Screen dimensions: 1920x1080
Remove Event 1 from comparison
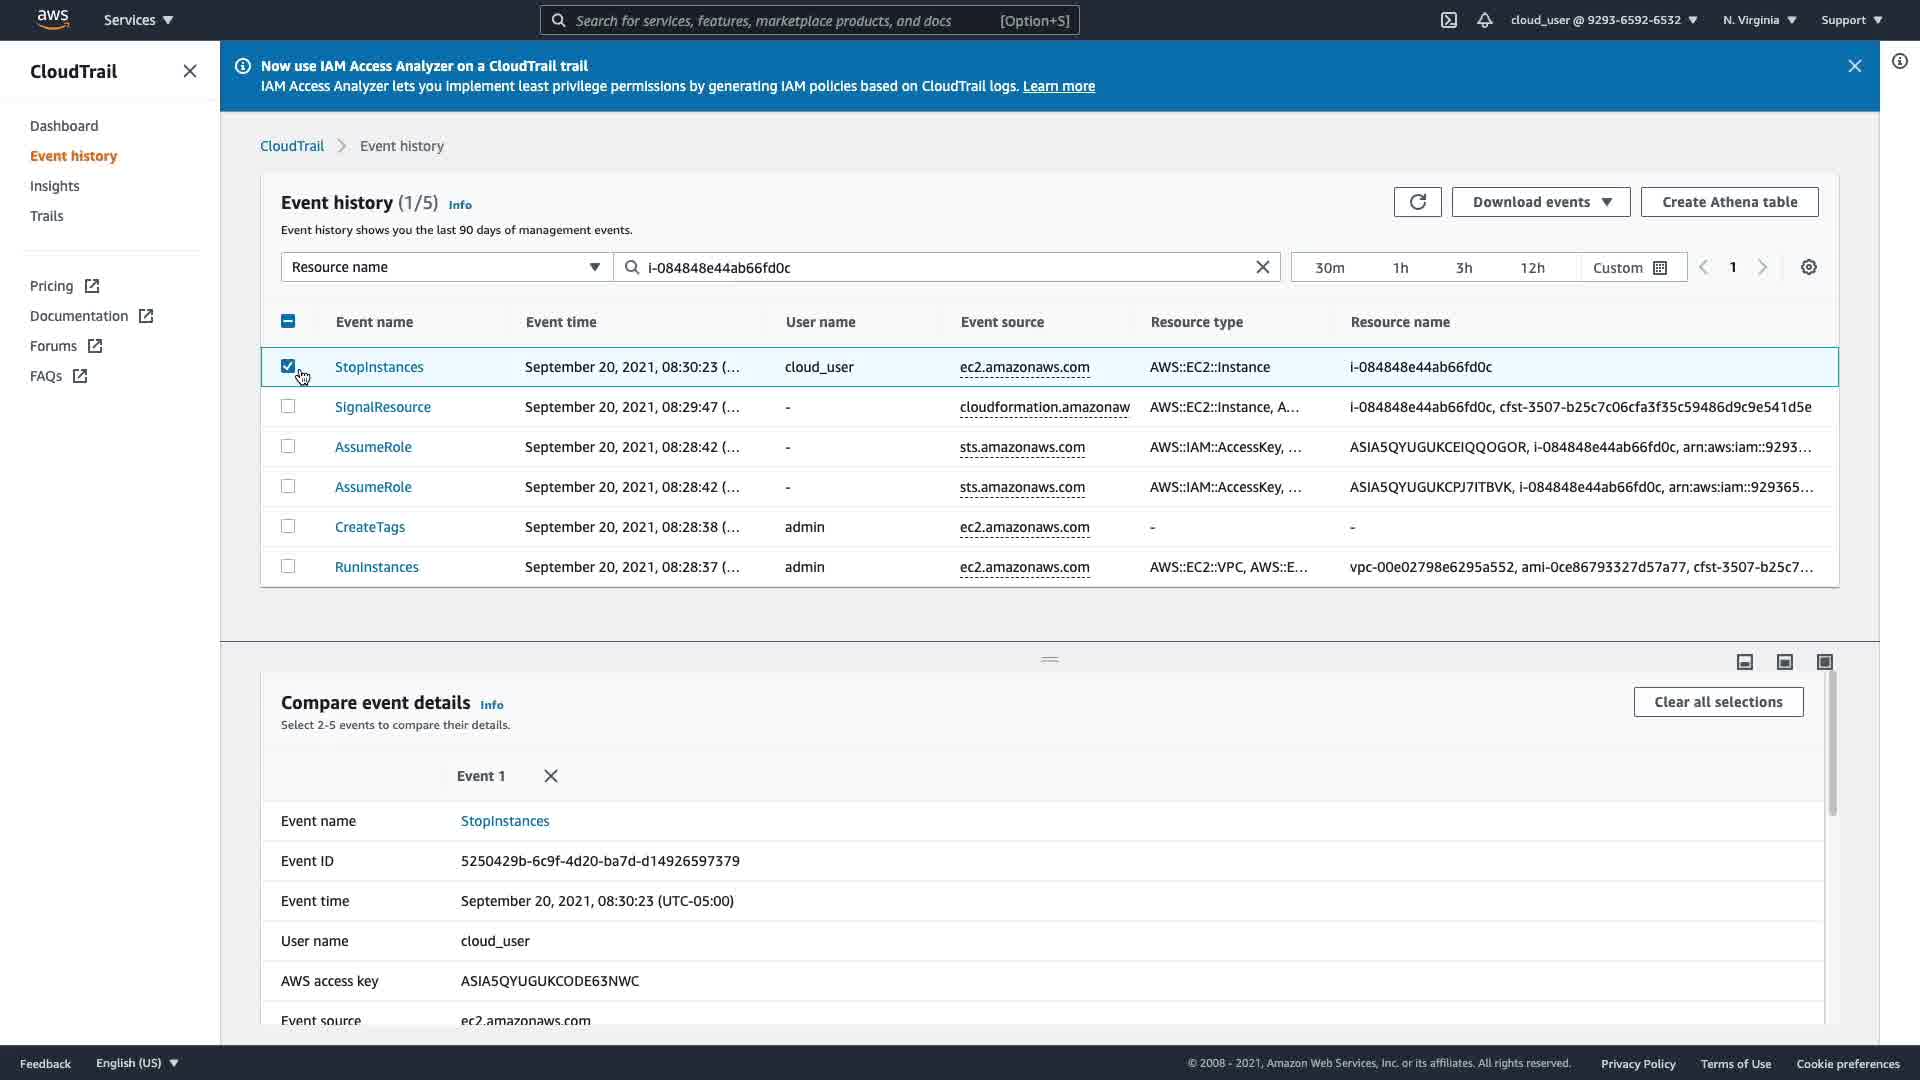coord(550,776)
